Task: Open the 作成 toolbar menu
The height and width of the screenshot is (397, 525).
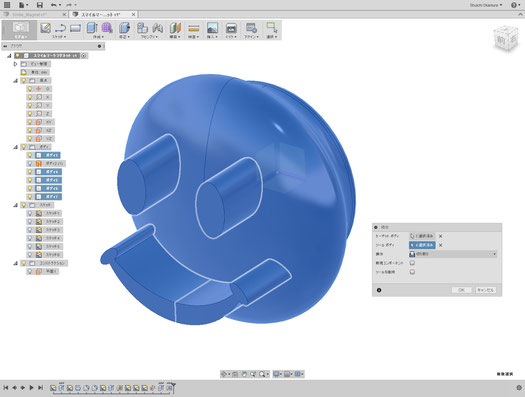Action: pos(98,36)
